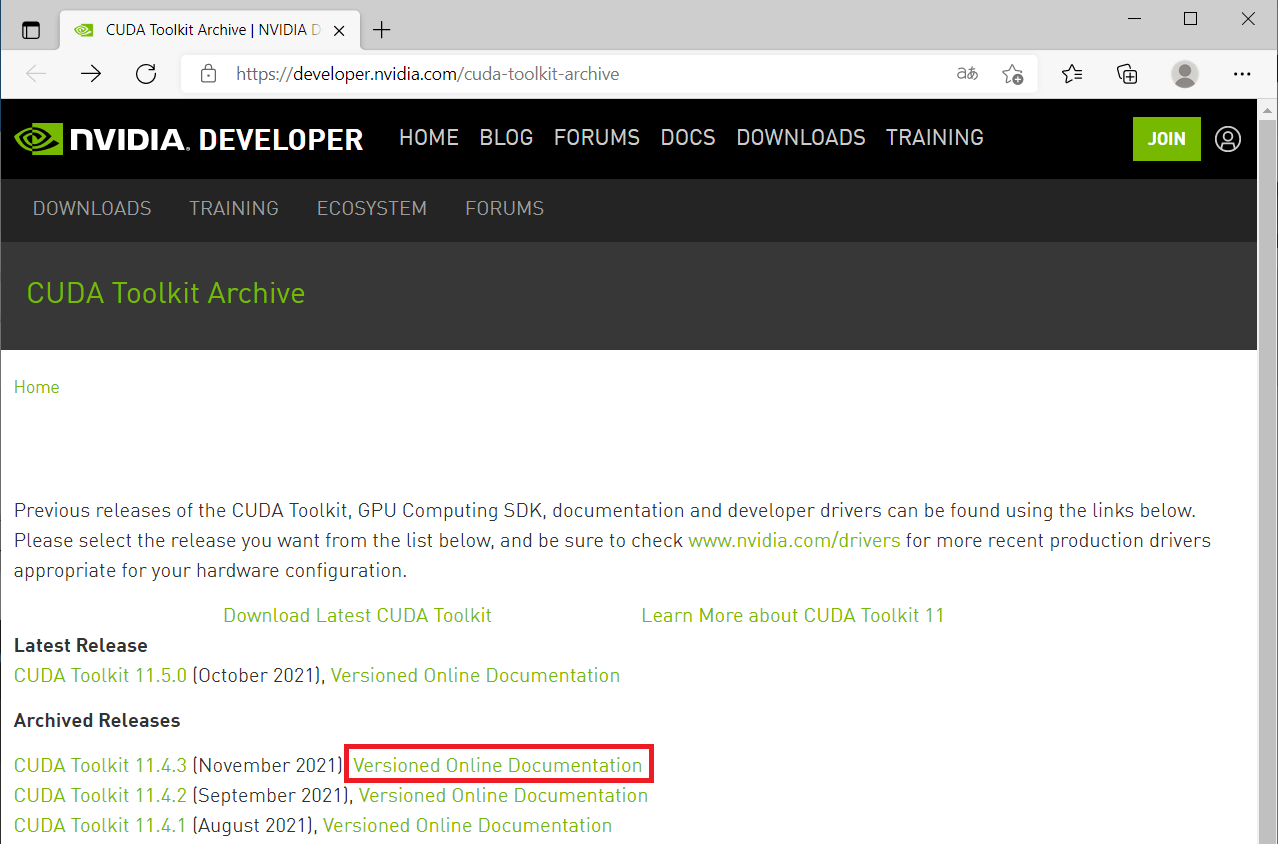
Task: Click the browser forward arrow
Action: [91, 74]
